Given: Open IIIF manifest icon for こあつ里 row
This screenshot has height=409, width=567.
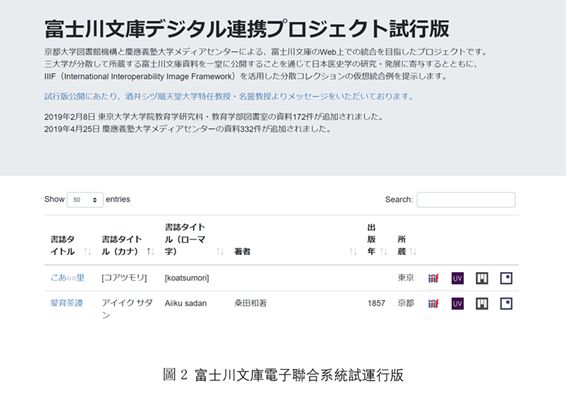Looking at the screenshot, I should (433, 278).
